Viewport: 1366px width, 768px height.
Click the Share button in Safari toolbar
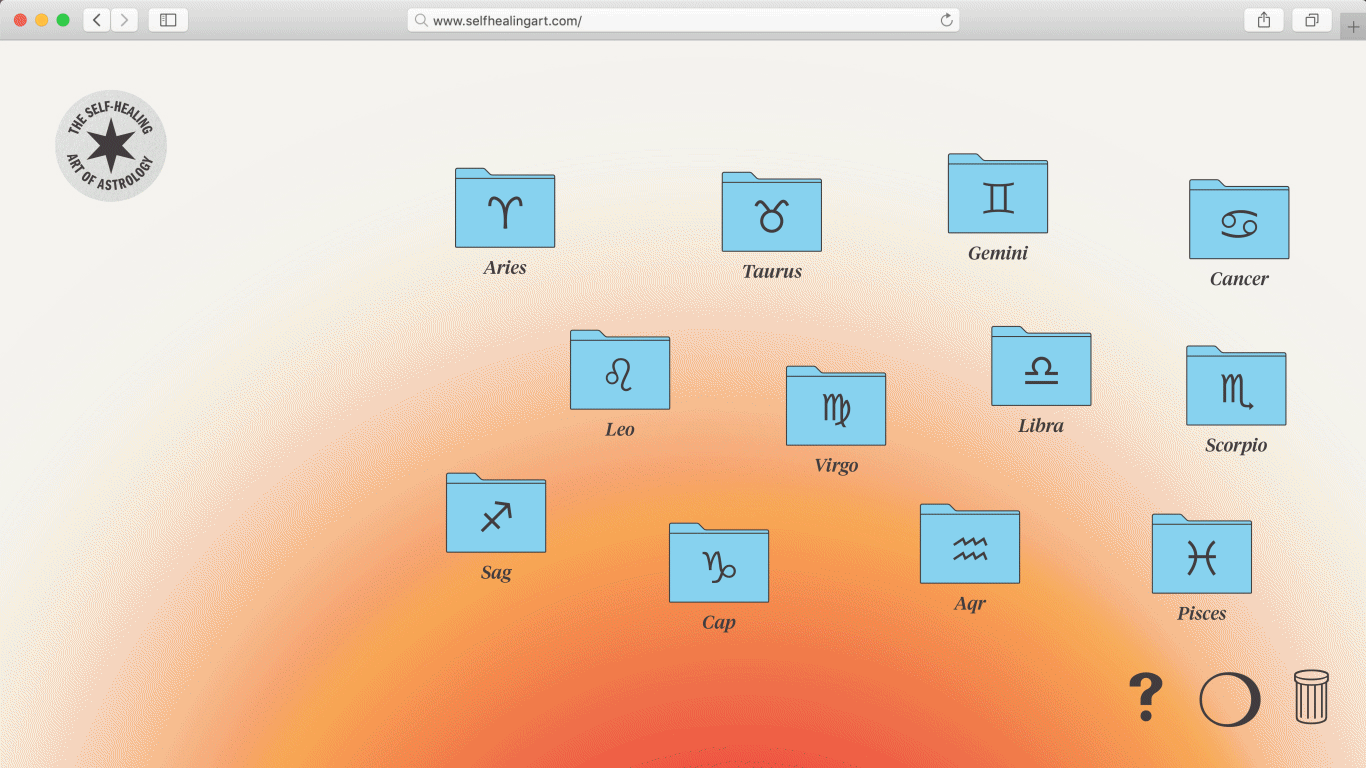(x=1264, y=20)
